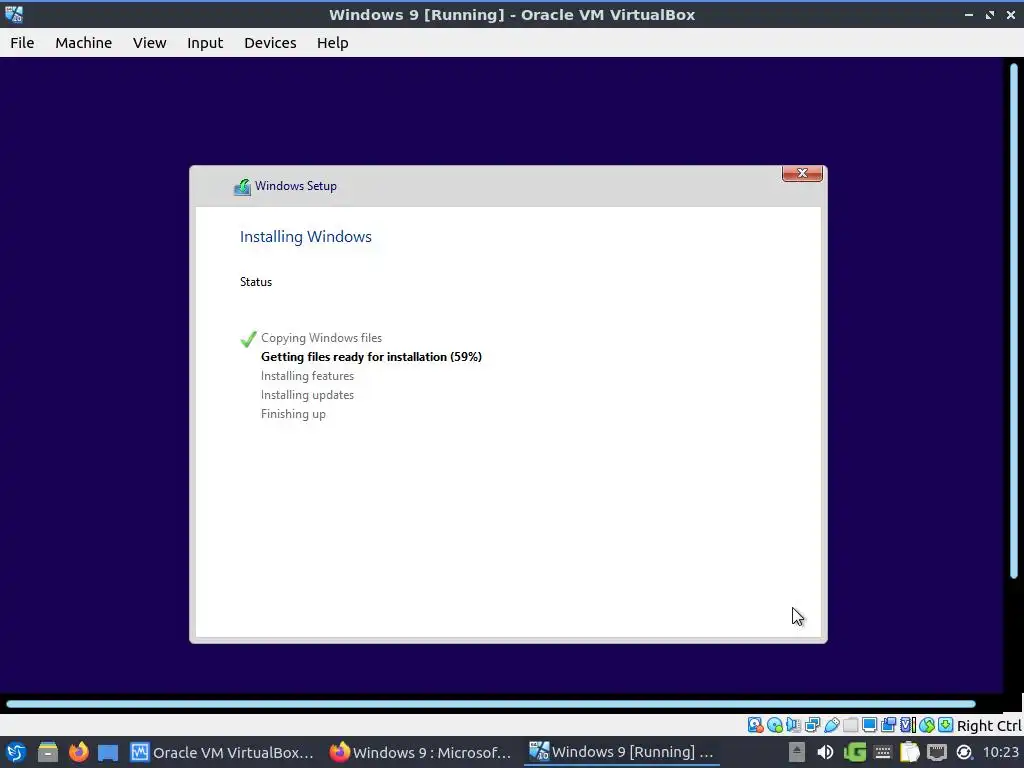Click the shared folders status icon
This screenshot has width=1024, height=768.
850,725
